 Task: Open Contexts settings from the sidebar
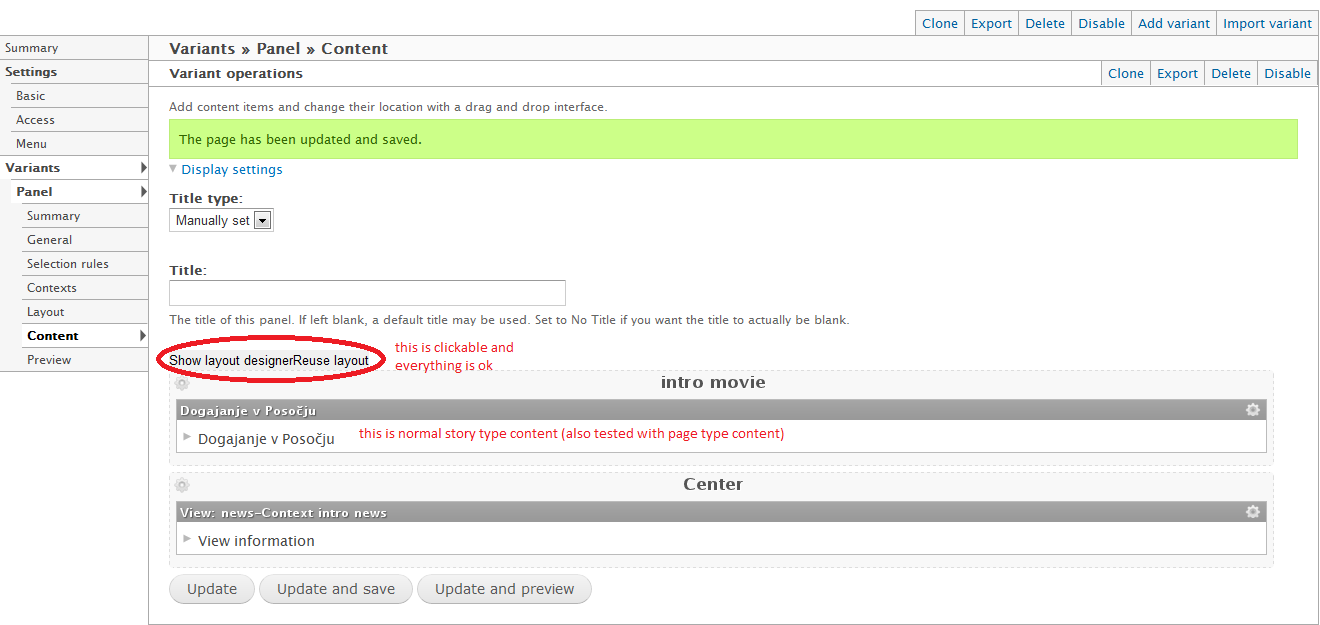[52, 287]
